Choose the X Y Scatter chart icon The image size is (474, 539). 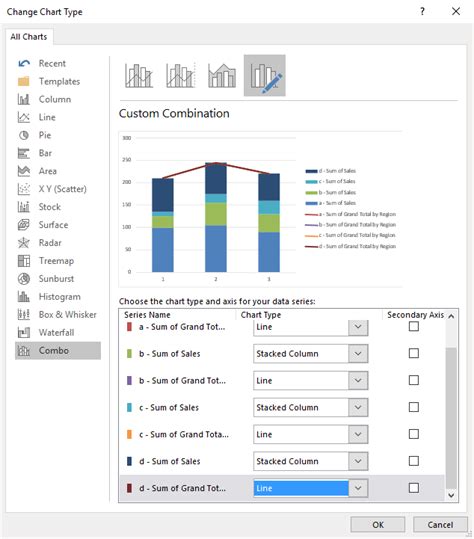(x=24, y=189)
